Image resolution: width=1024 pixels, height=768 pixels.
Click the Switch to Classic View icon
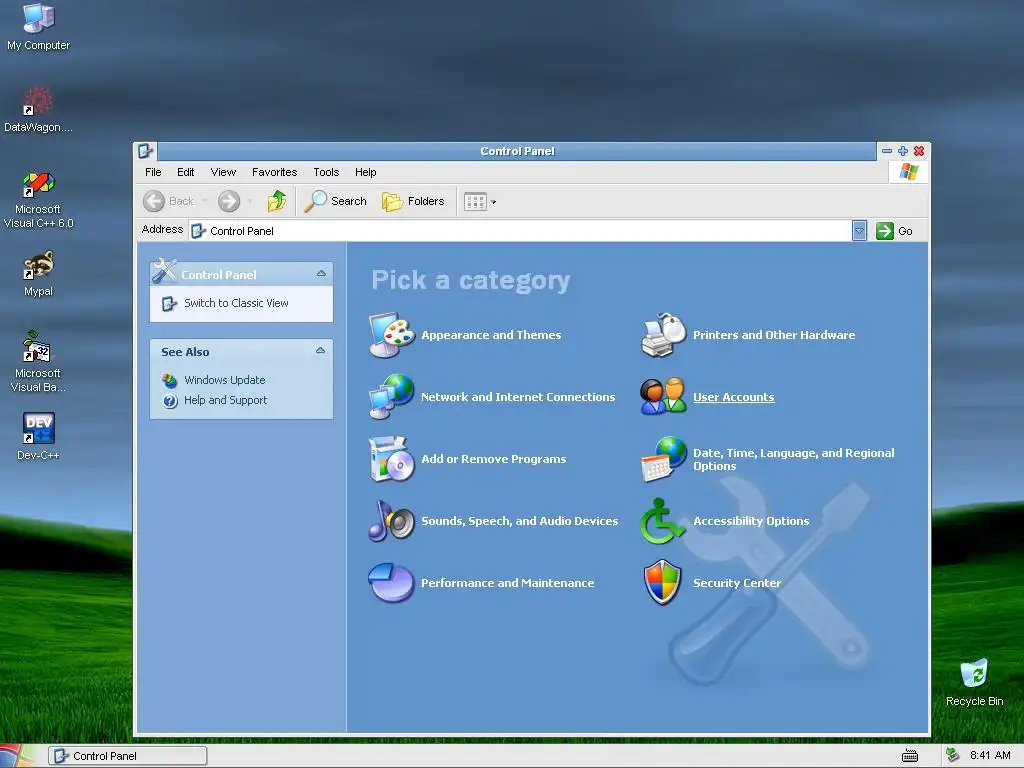(169, 304)
